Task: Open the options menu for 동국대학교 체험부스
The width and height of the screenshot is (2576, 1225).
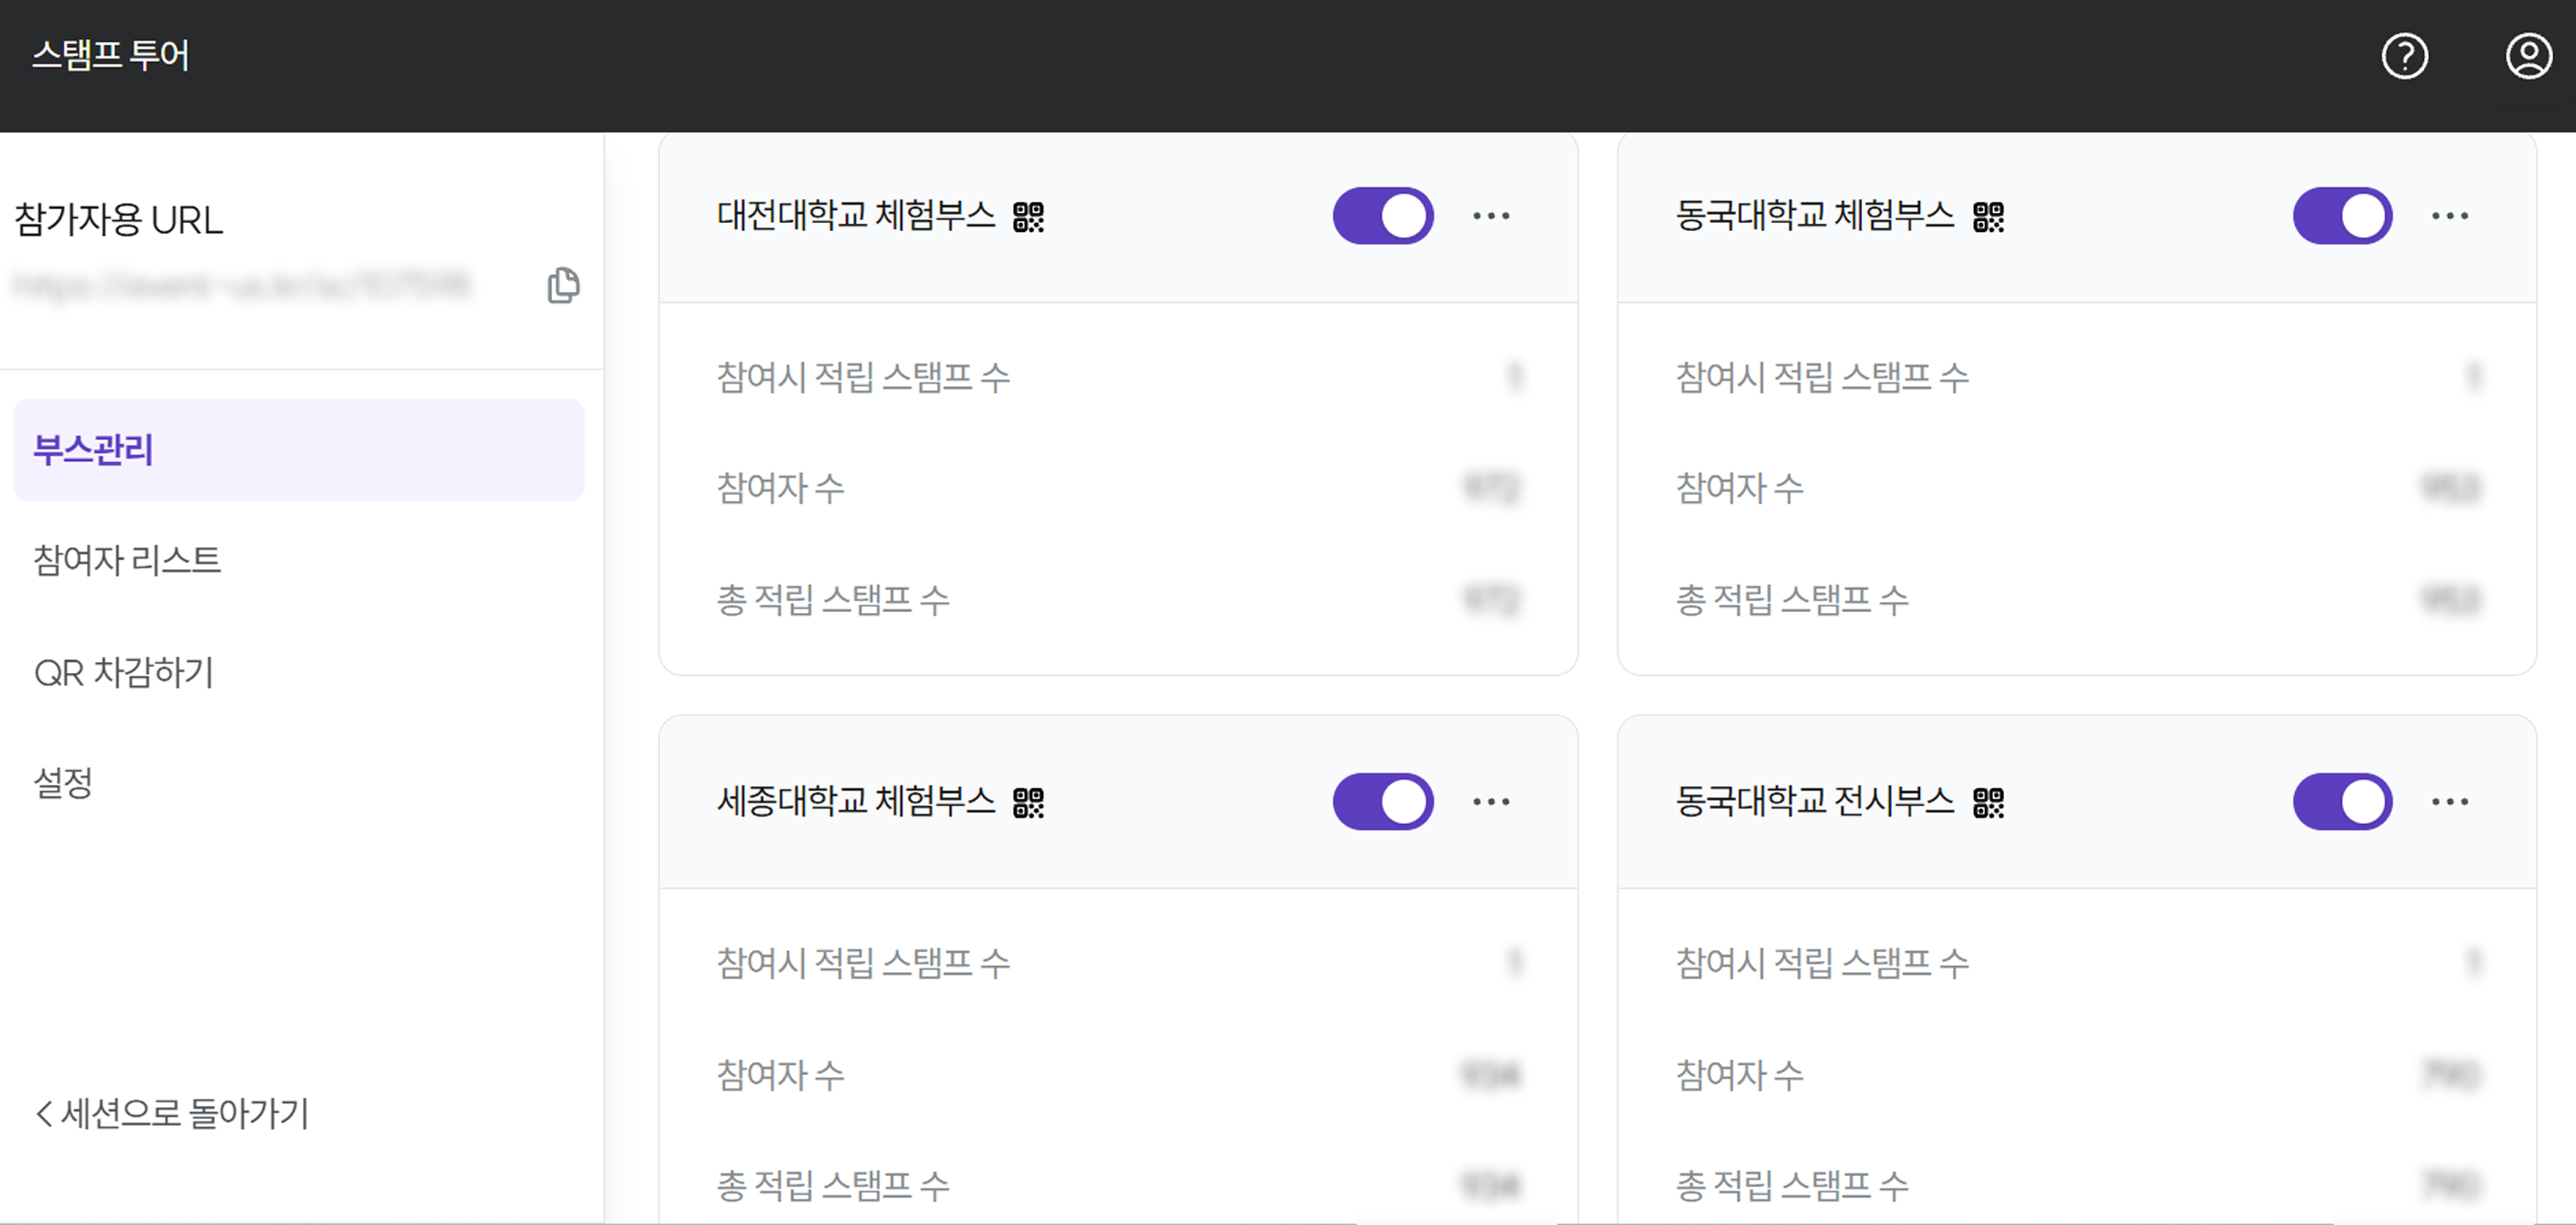Action: tap(2451, 215)
